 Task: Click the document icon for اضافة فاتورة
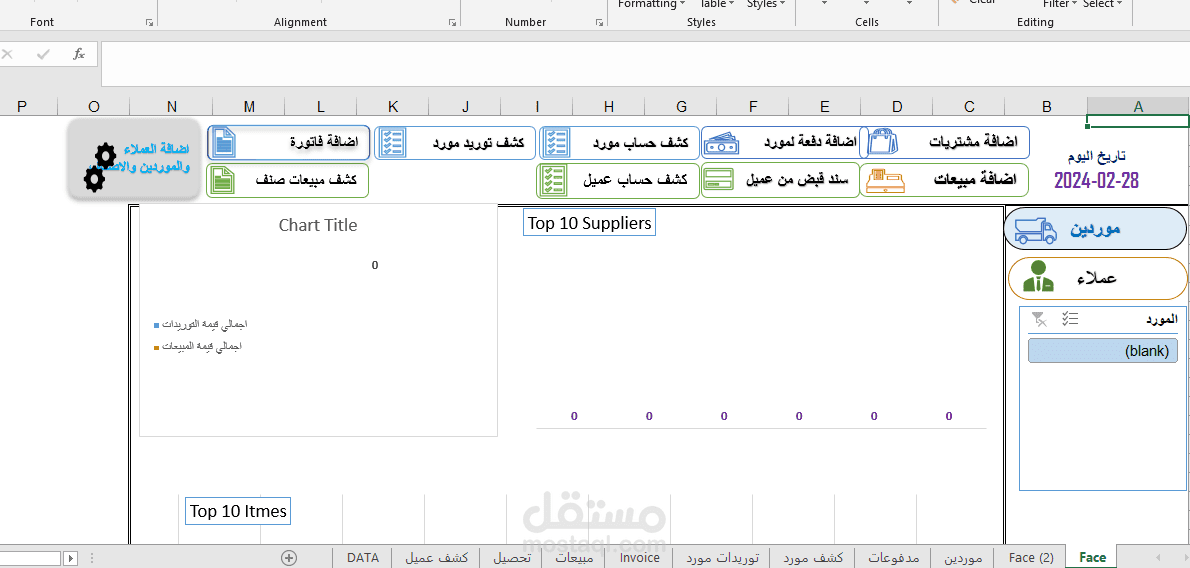click(222, 143)
